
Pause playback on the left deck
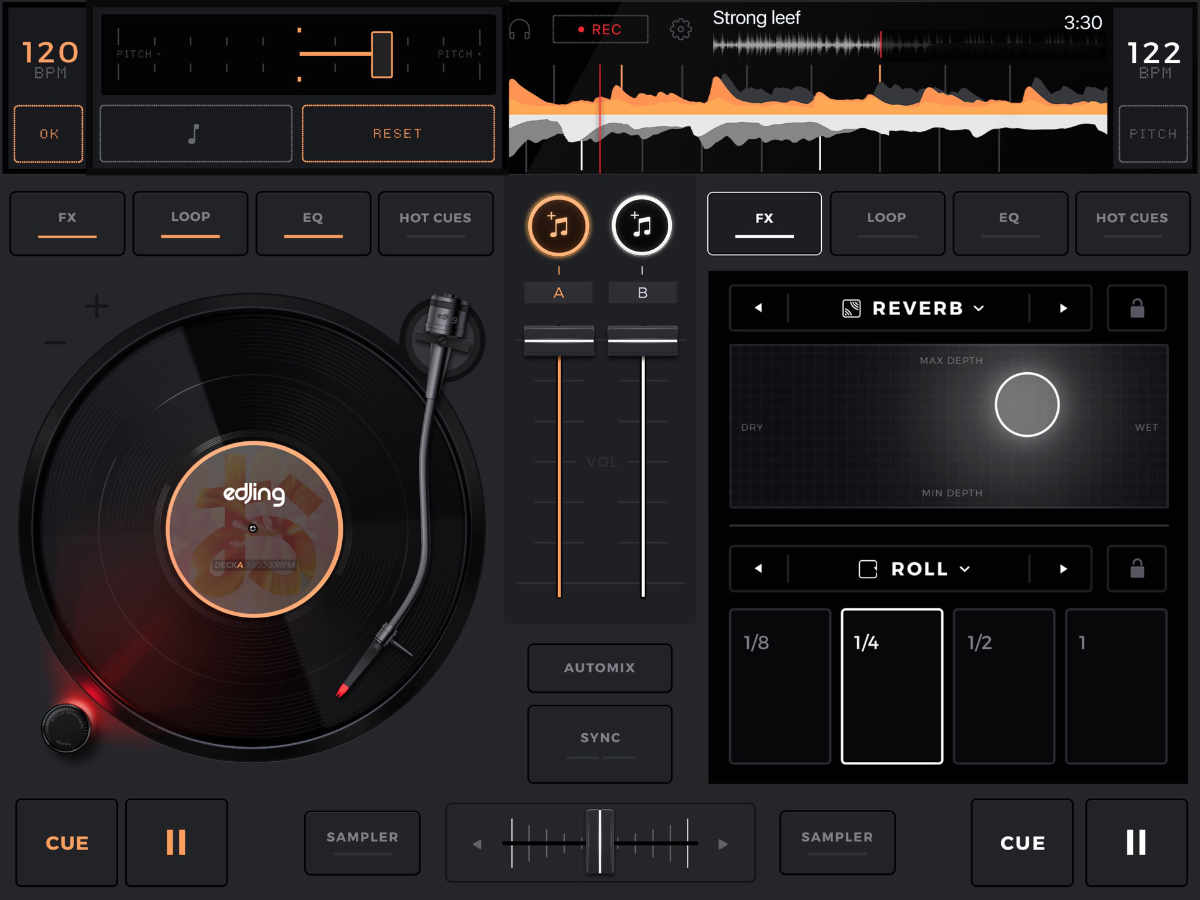tap(176, 842)
